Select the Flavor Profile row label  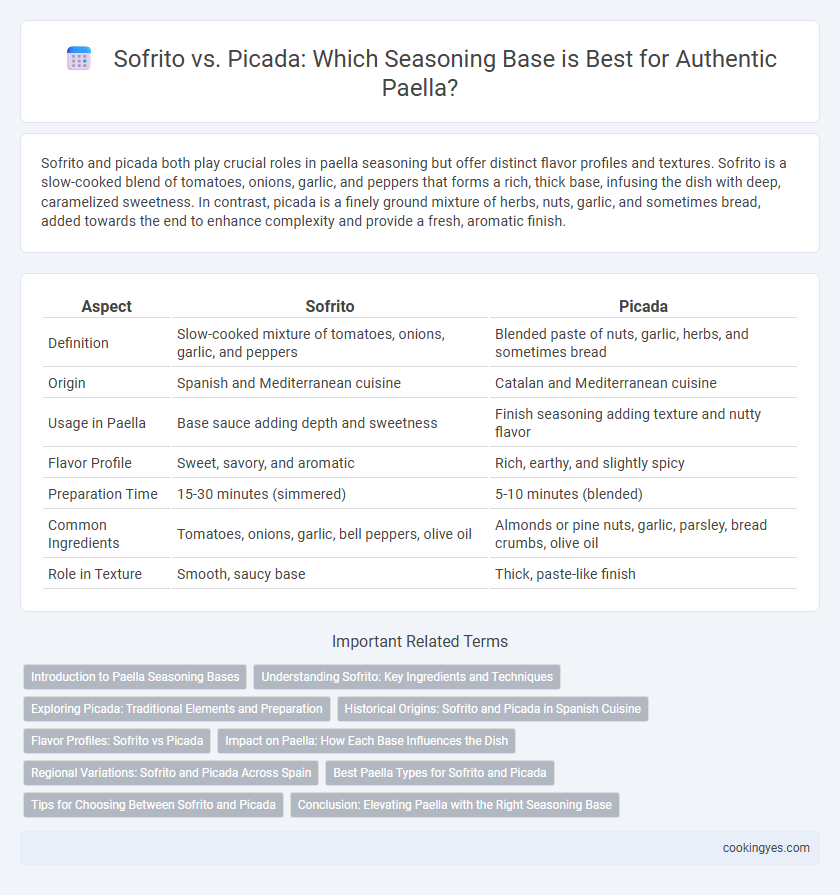90,463
